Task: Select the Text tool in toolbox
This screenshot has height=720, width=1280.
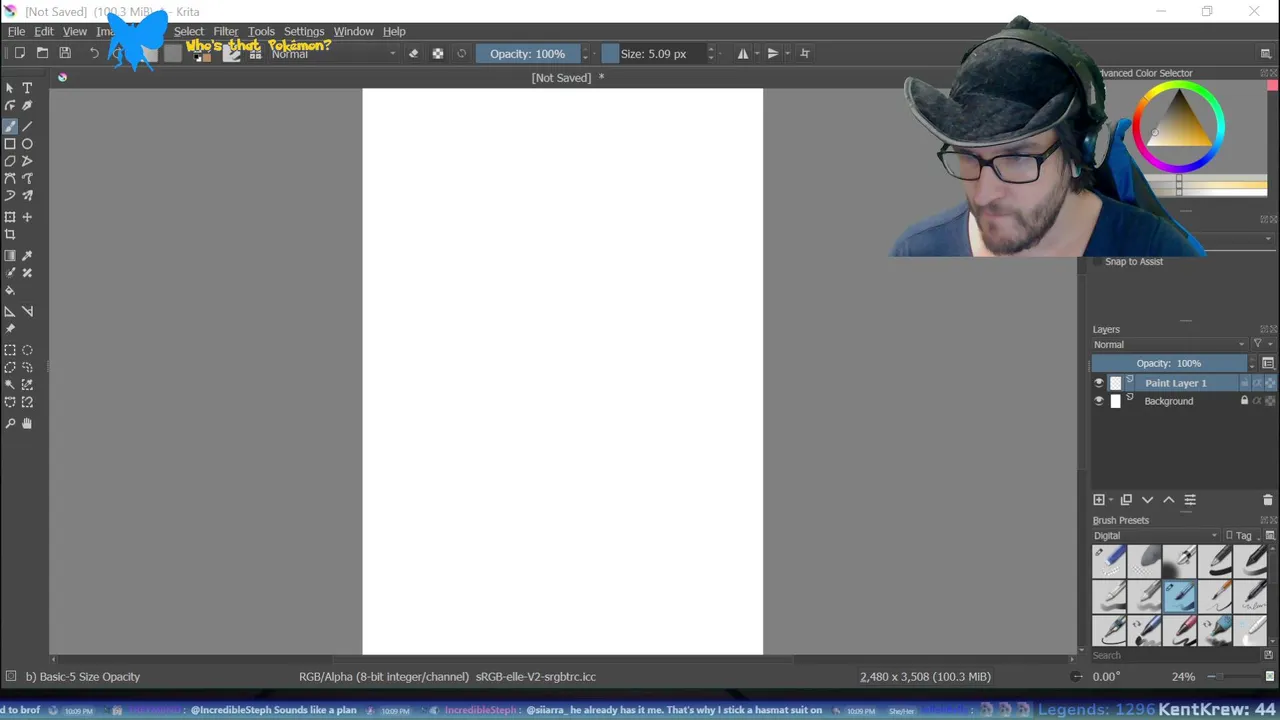Action: [x=27, y=88]
